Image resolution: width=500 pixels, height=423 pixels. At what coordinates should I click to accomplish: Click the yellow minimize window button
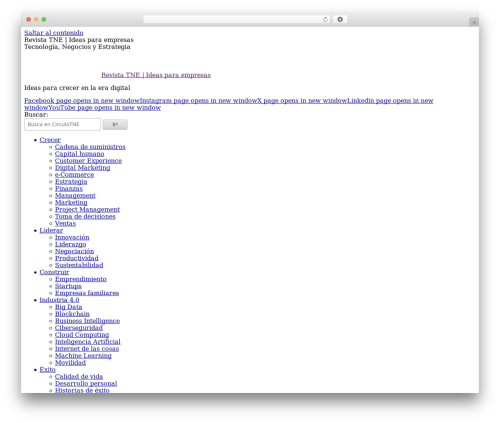click(36, 20)
